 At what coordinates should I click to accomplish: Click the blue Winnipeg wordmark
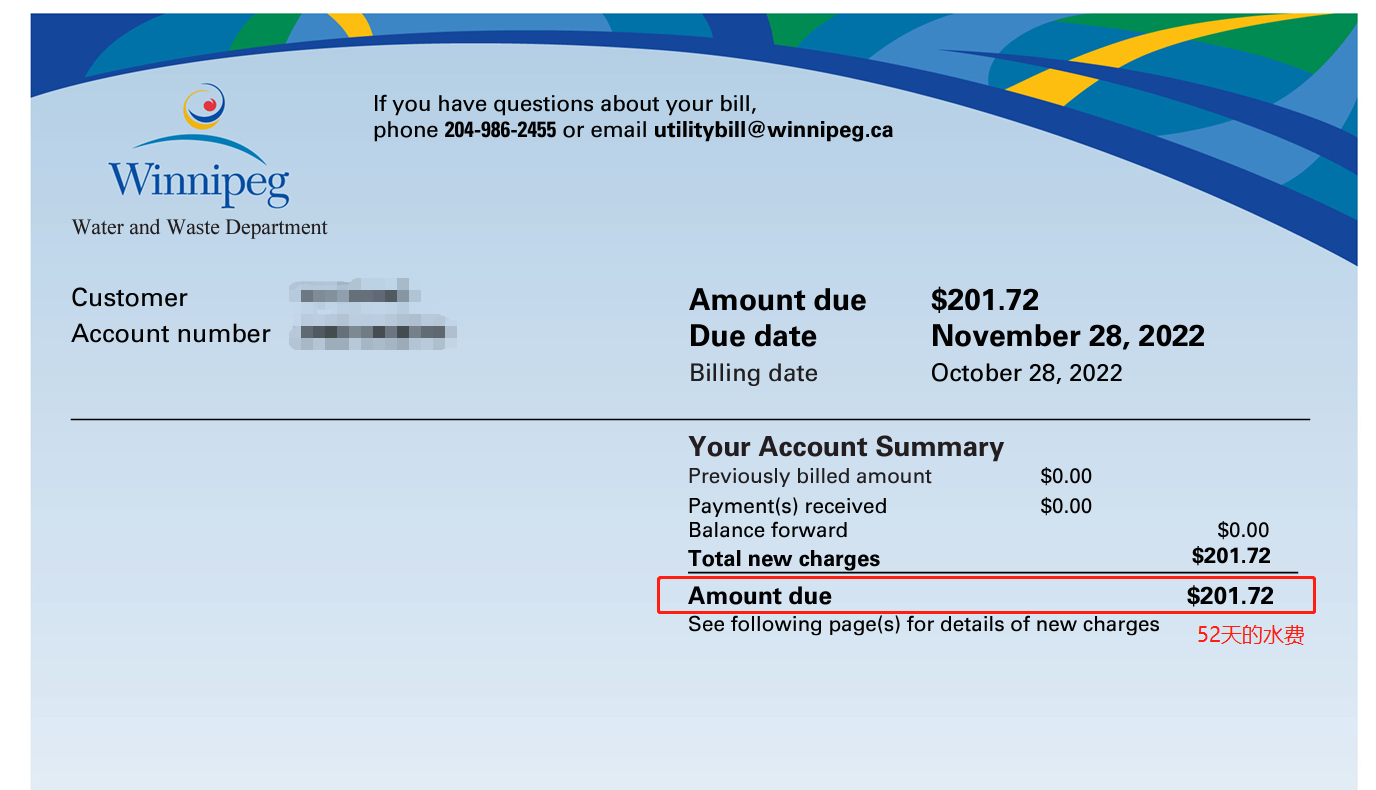coord(199,180)
